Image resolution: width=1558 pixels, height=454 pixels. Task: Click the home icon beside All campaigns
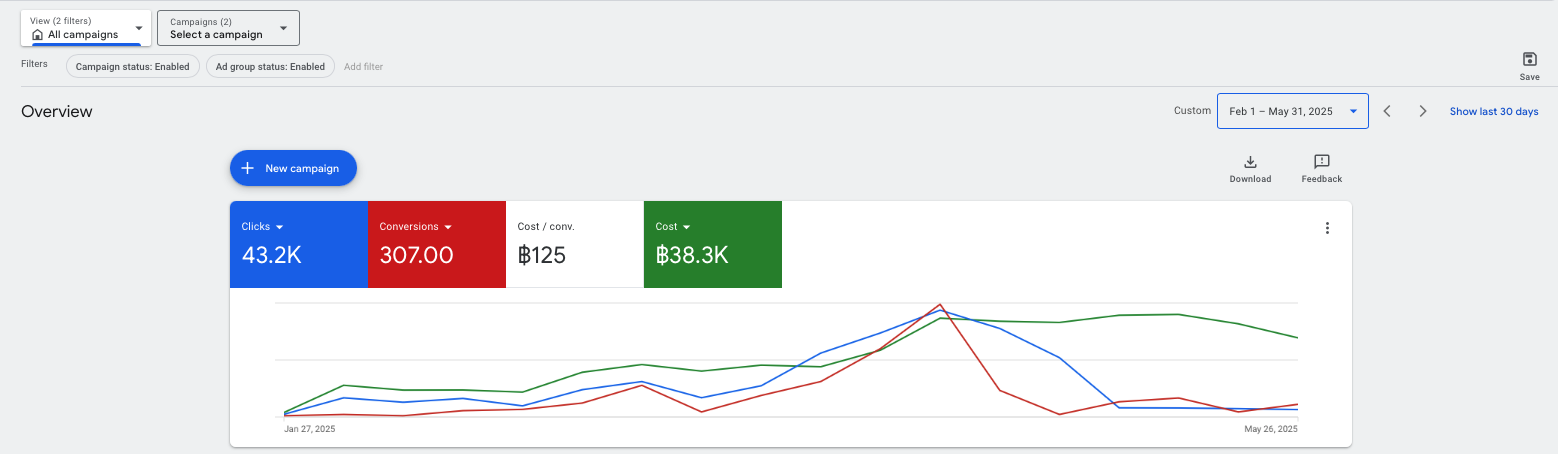[38, 34]
